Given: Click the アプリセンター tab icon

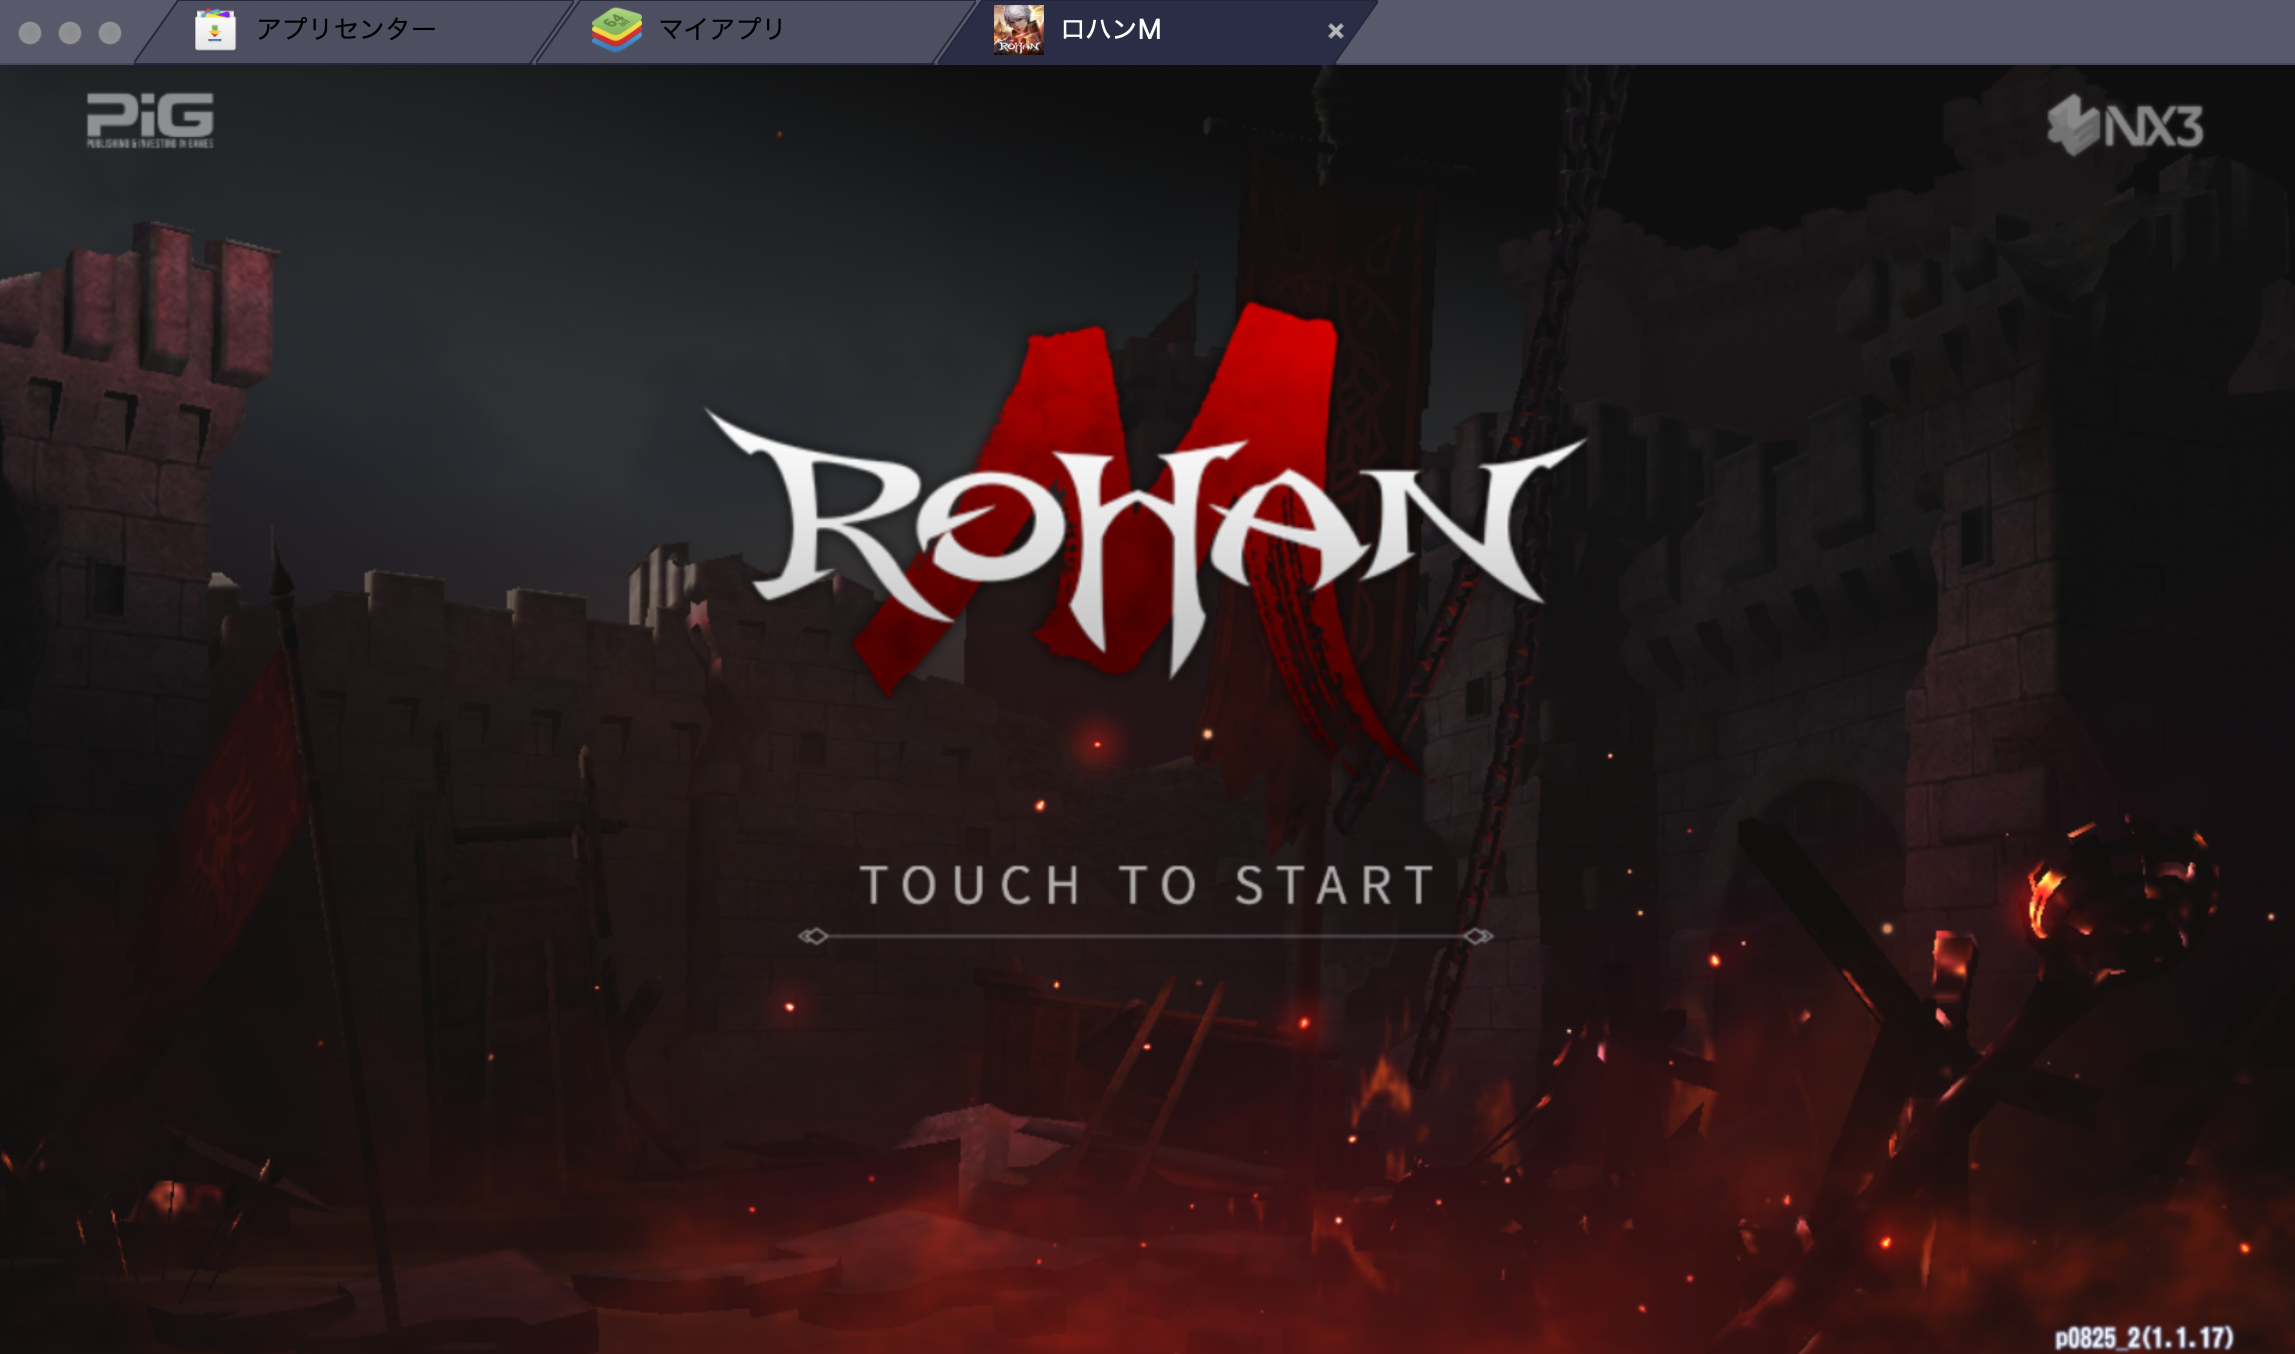Looking at the screenshot, I should pyautogui.click(x=215, y=30).
